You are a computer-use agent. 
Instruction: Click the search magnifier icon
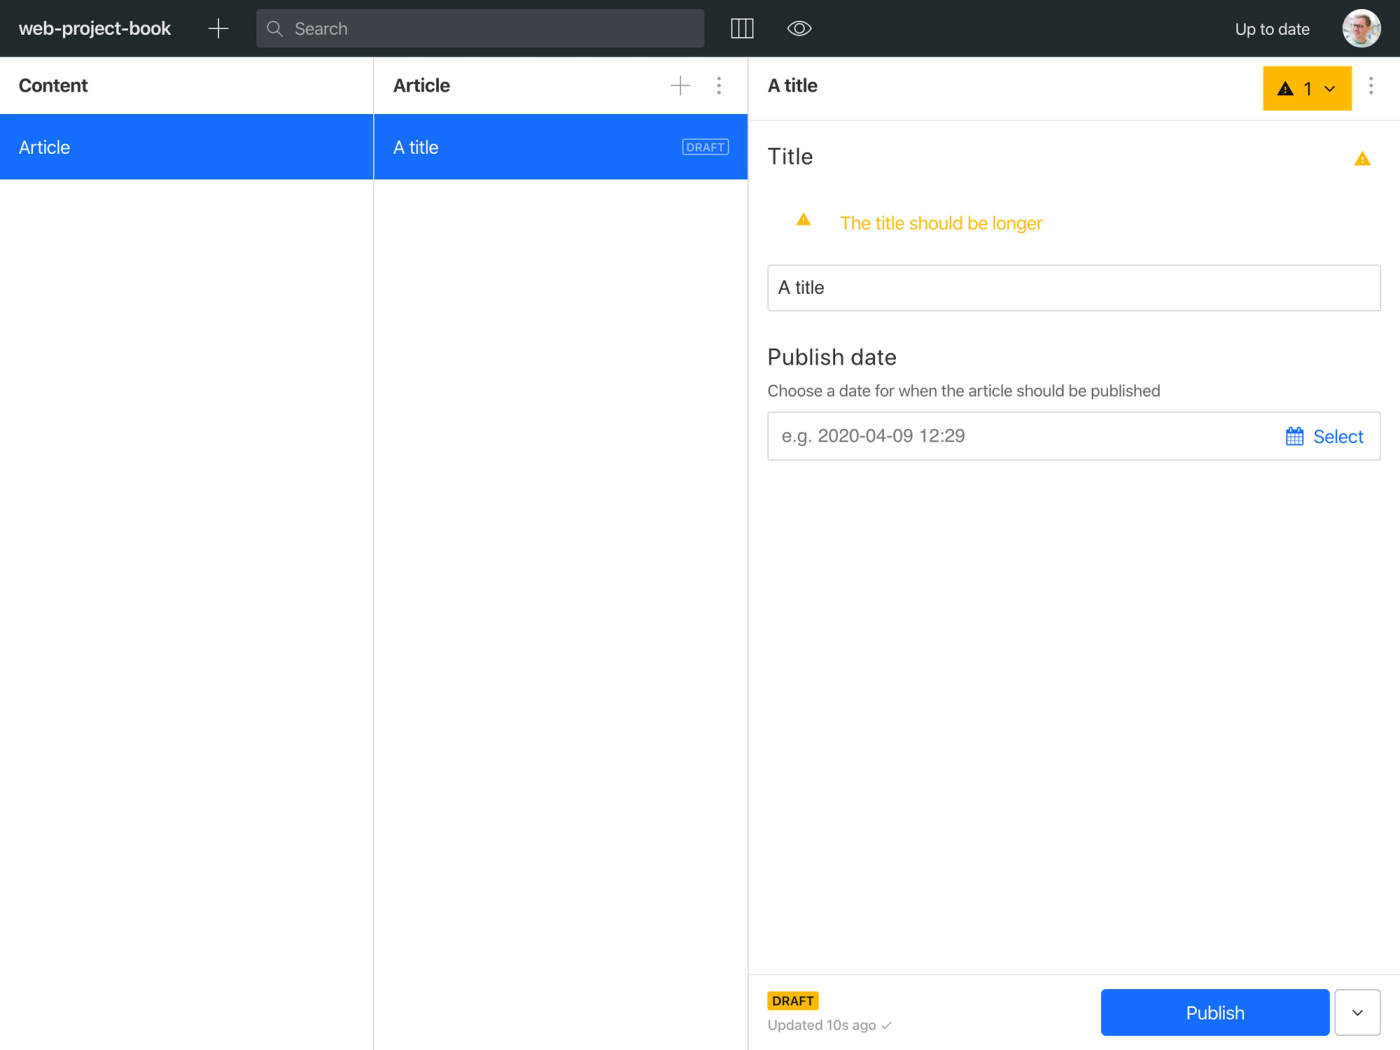coord(274,28)
